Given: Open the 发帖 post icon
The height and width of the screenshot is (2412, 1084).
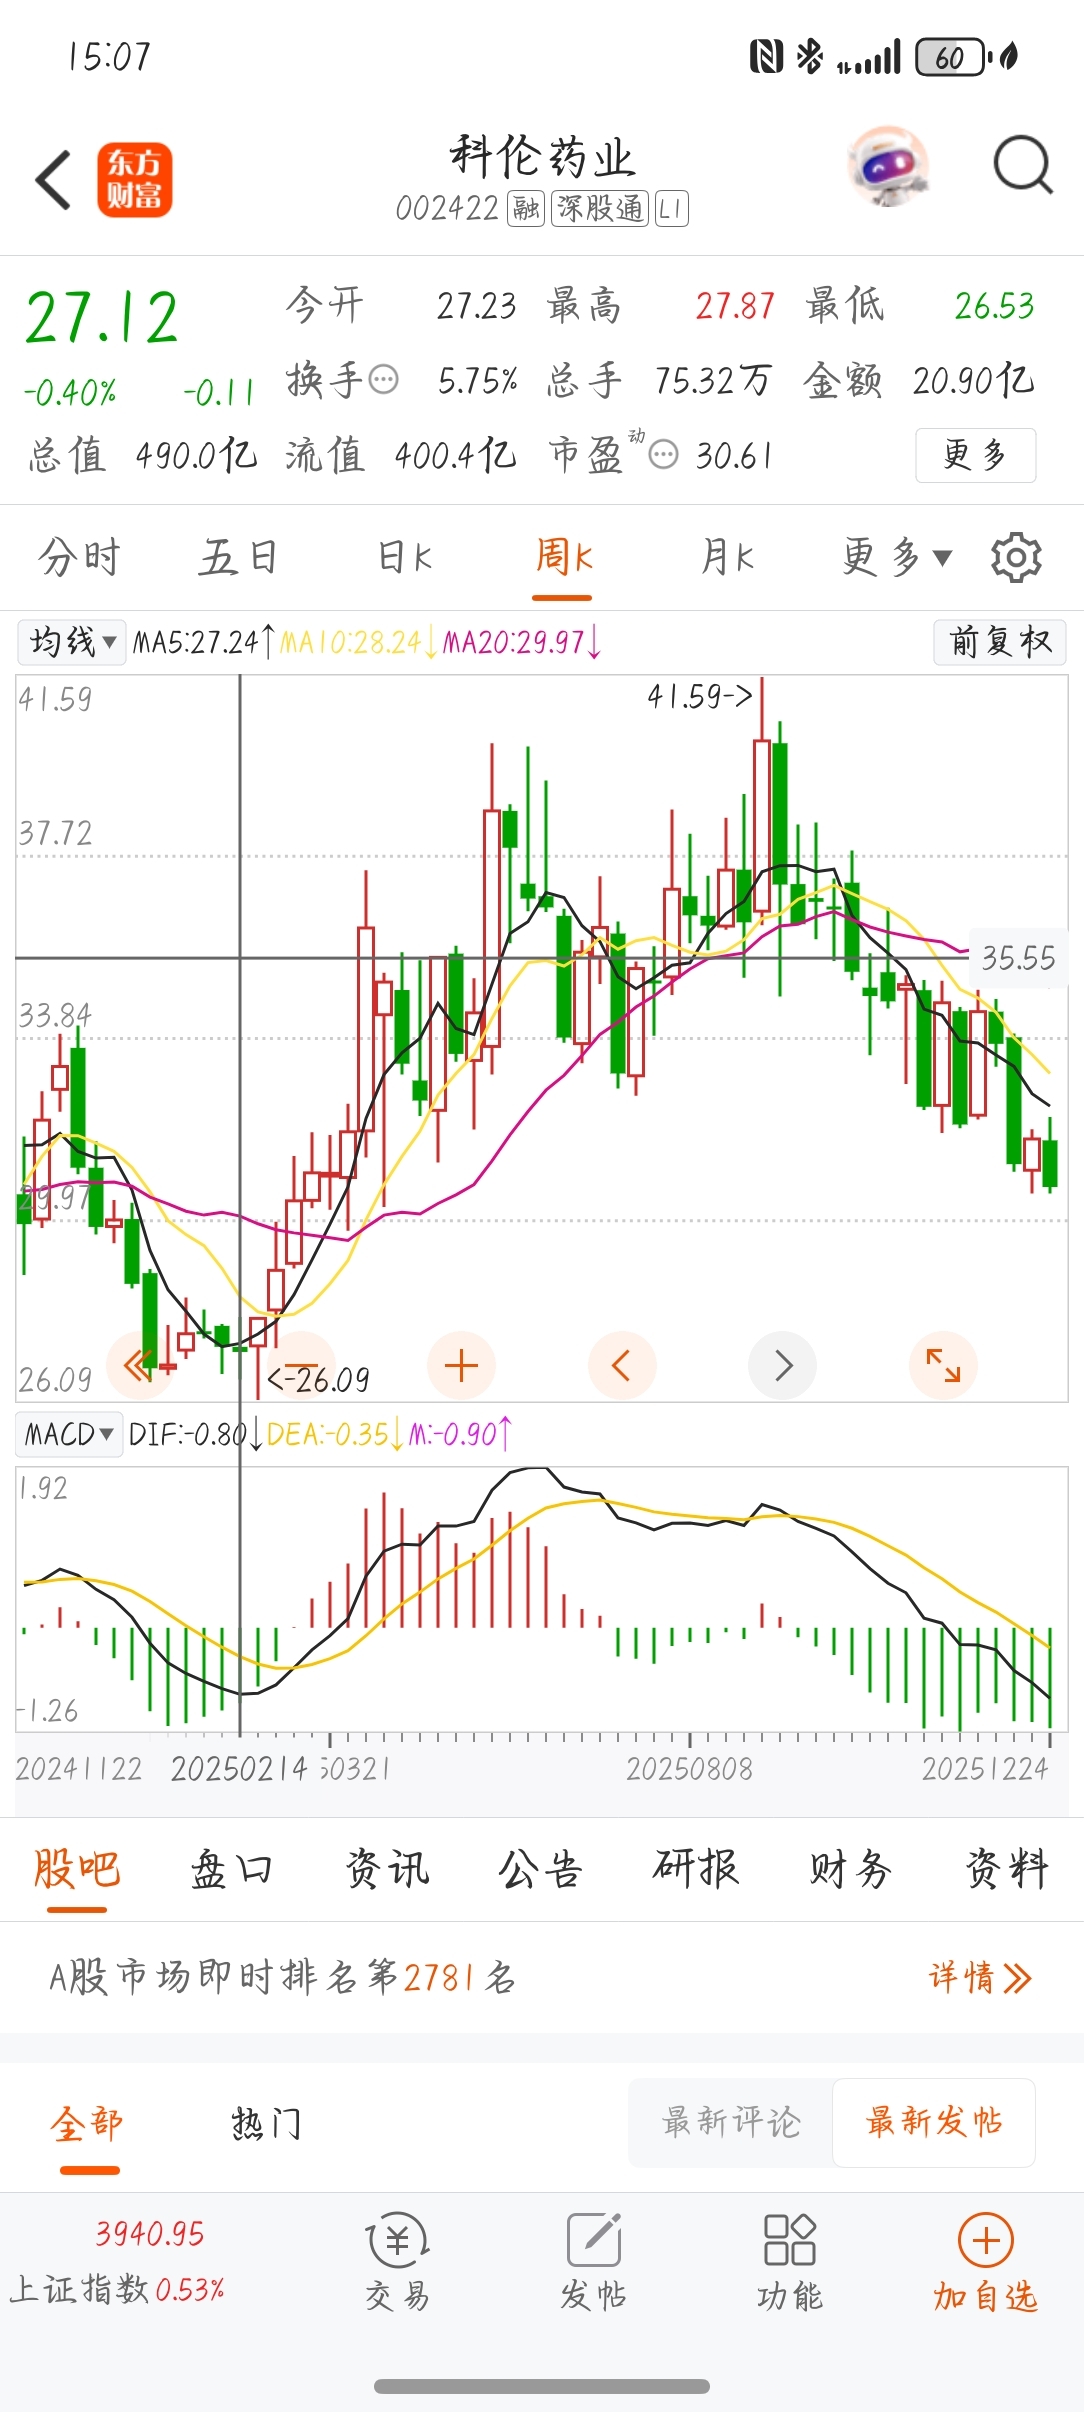Looking at the screenshot, I should click(594, 2262).
